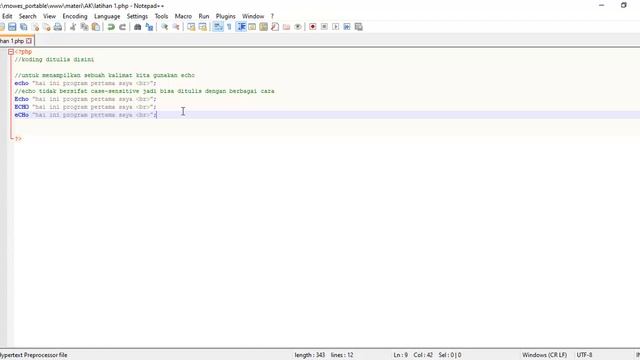Click the uppercase 'ECHO' statement line
Viewport: 640px width, 360px height.
tap(85, 107)
